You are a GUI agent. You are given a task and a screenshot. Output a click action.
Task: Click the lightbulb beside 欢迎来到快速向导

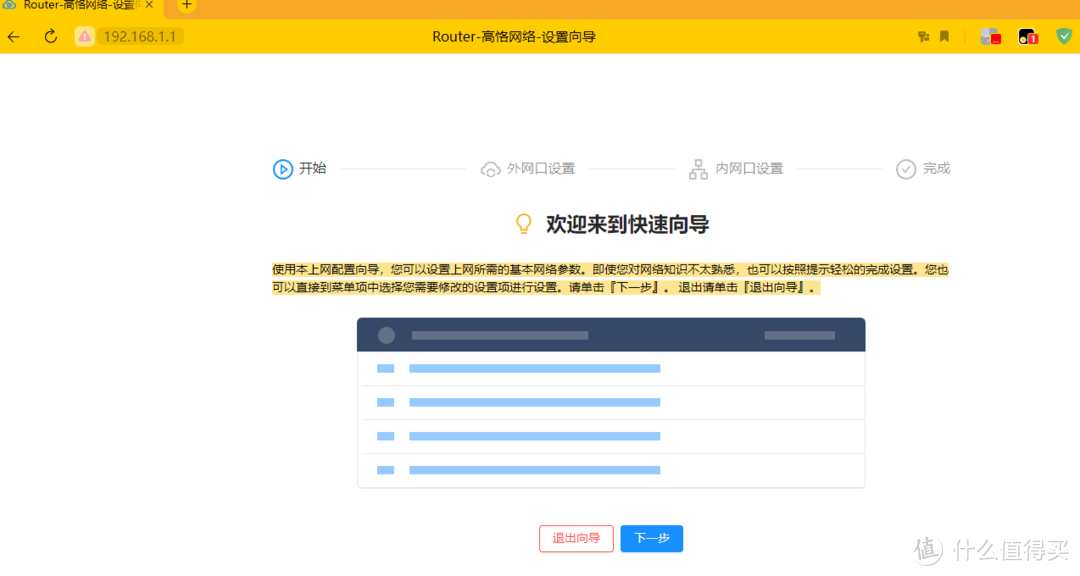(523, 223)
